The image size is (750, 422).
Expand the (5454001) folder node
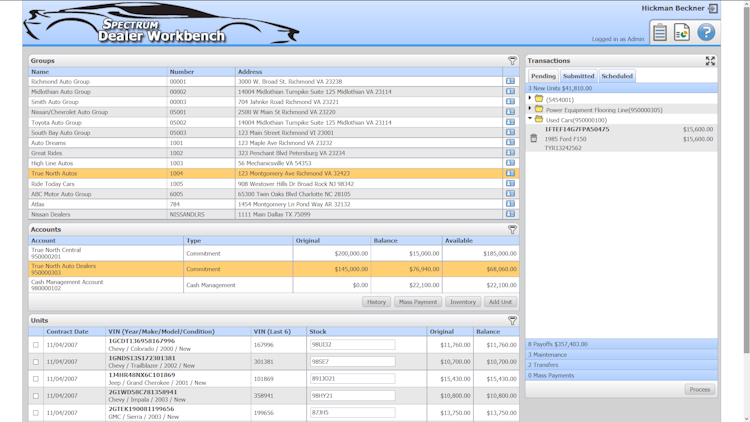click(x=530, y=98)
